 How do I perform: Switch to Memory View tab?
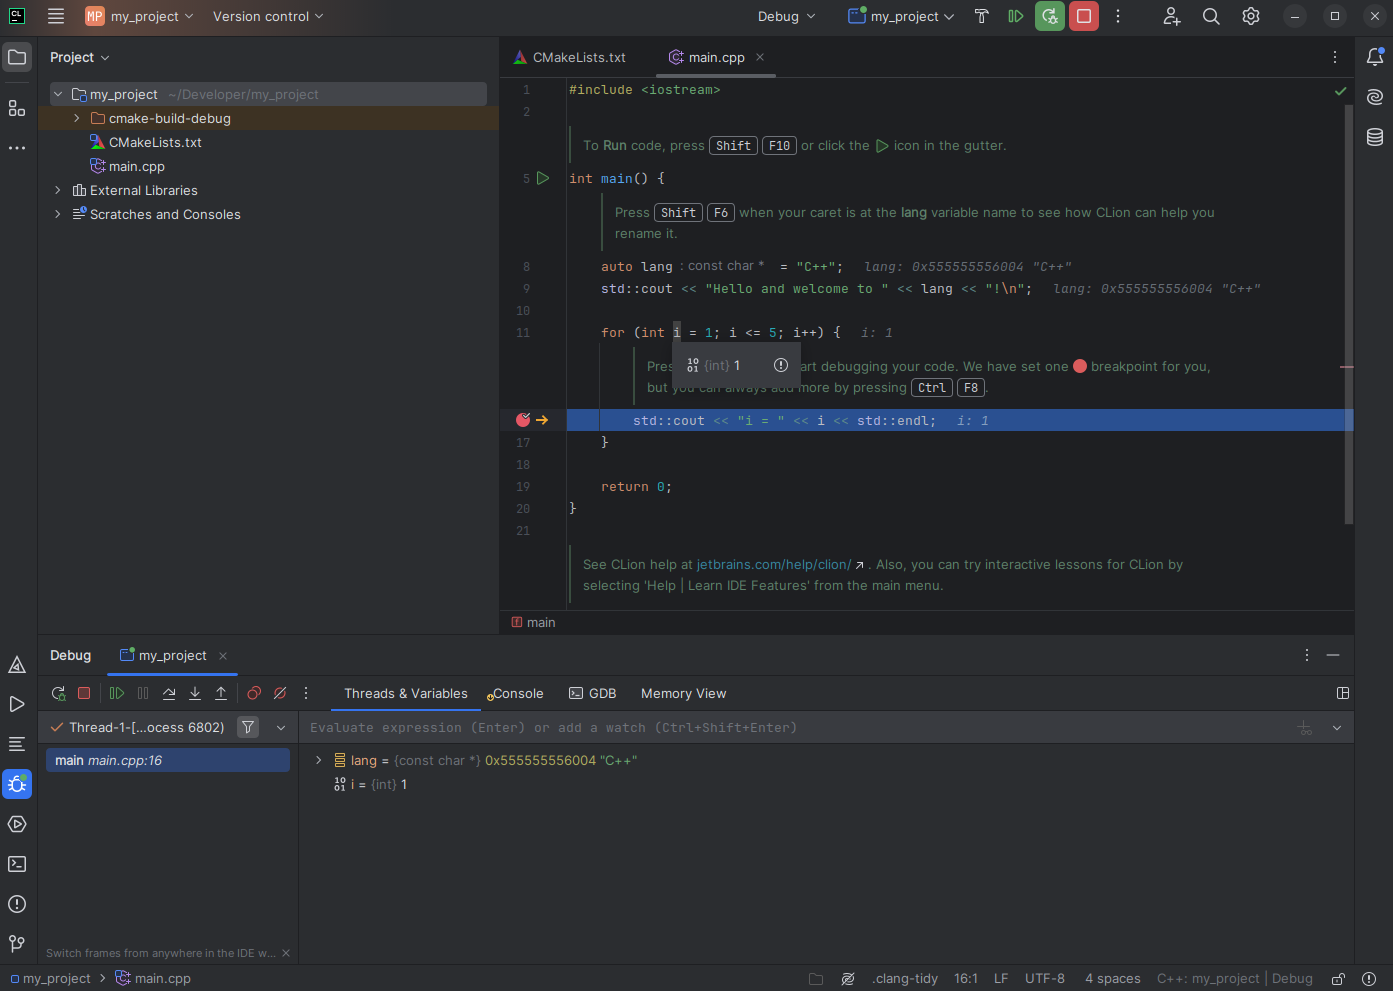click(683, 694)
